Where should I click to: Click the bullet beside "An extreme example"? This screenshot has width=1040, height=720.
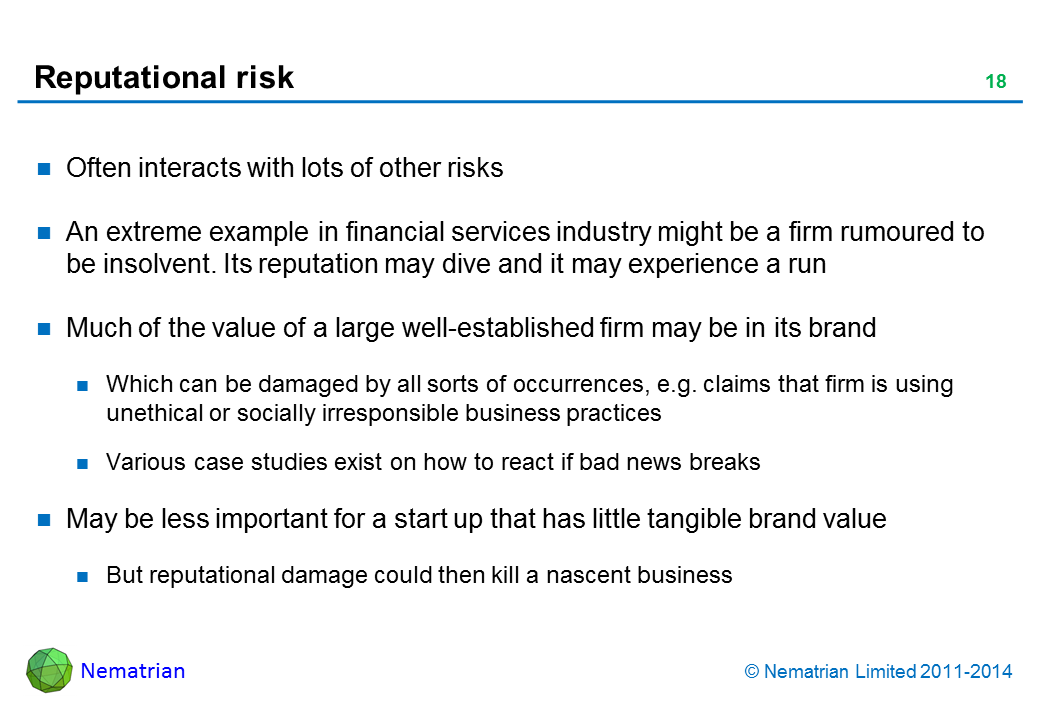[x=45, y=234]
